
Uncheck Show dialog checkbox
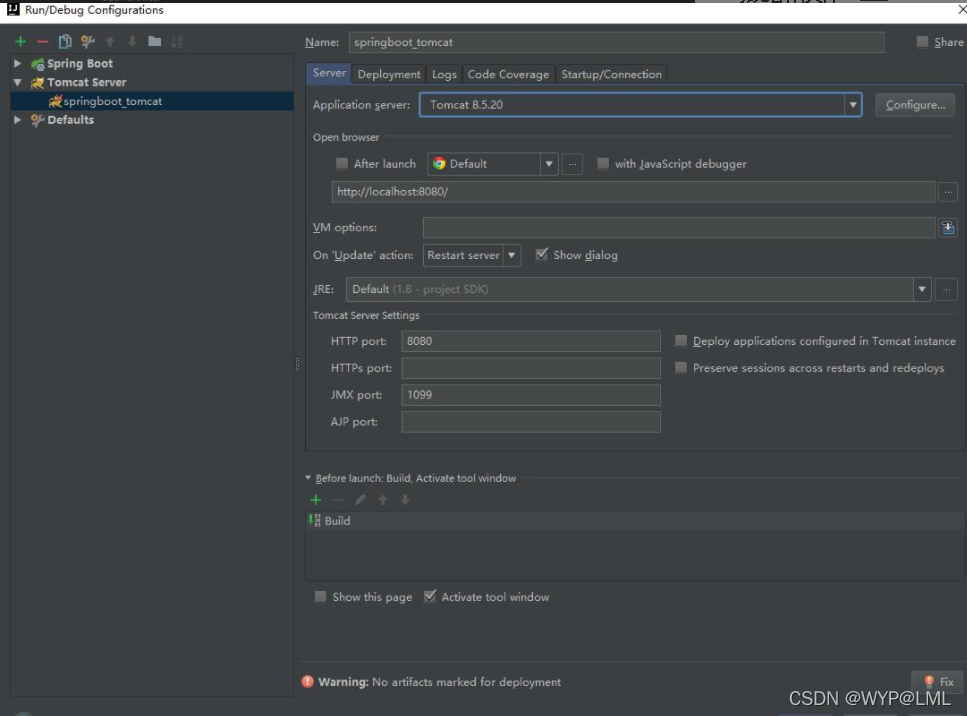click(x=541, y=254)
